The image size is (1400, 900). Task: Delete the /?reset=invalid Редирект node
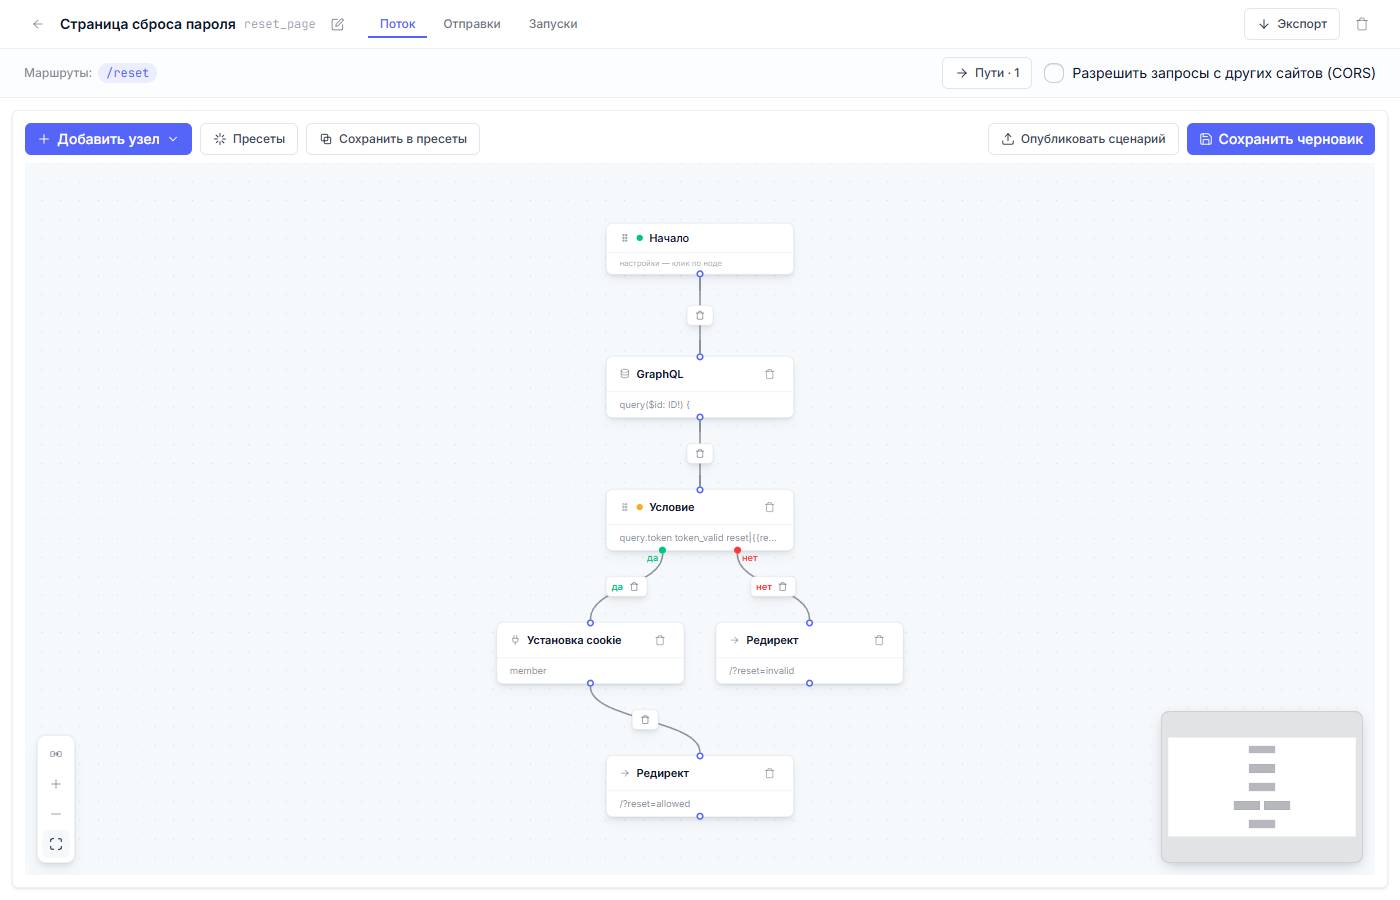[x=879, y=640]
